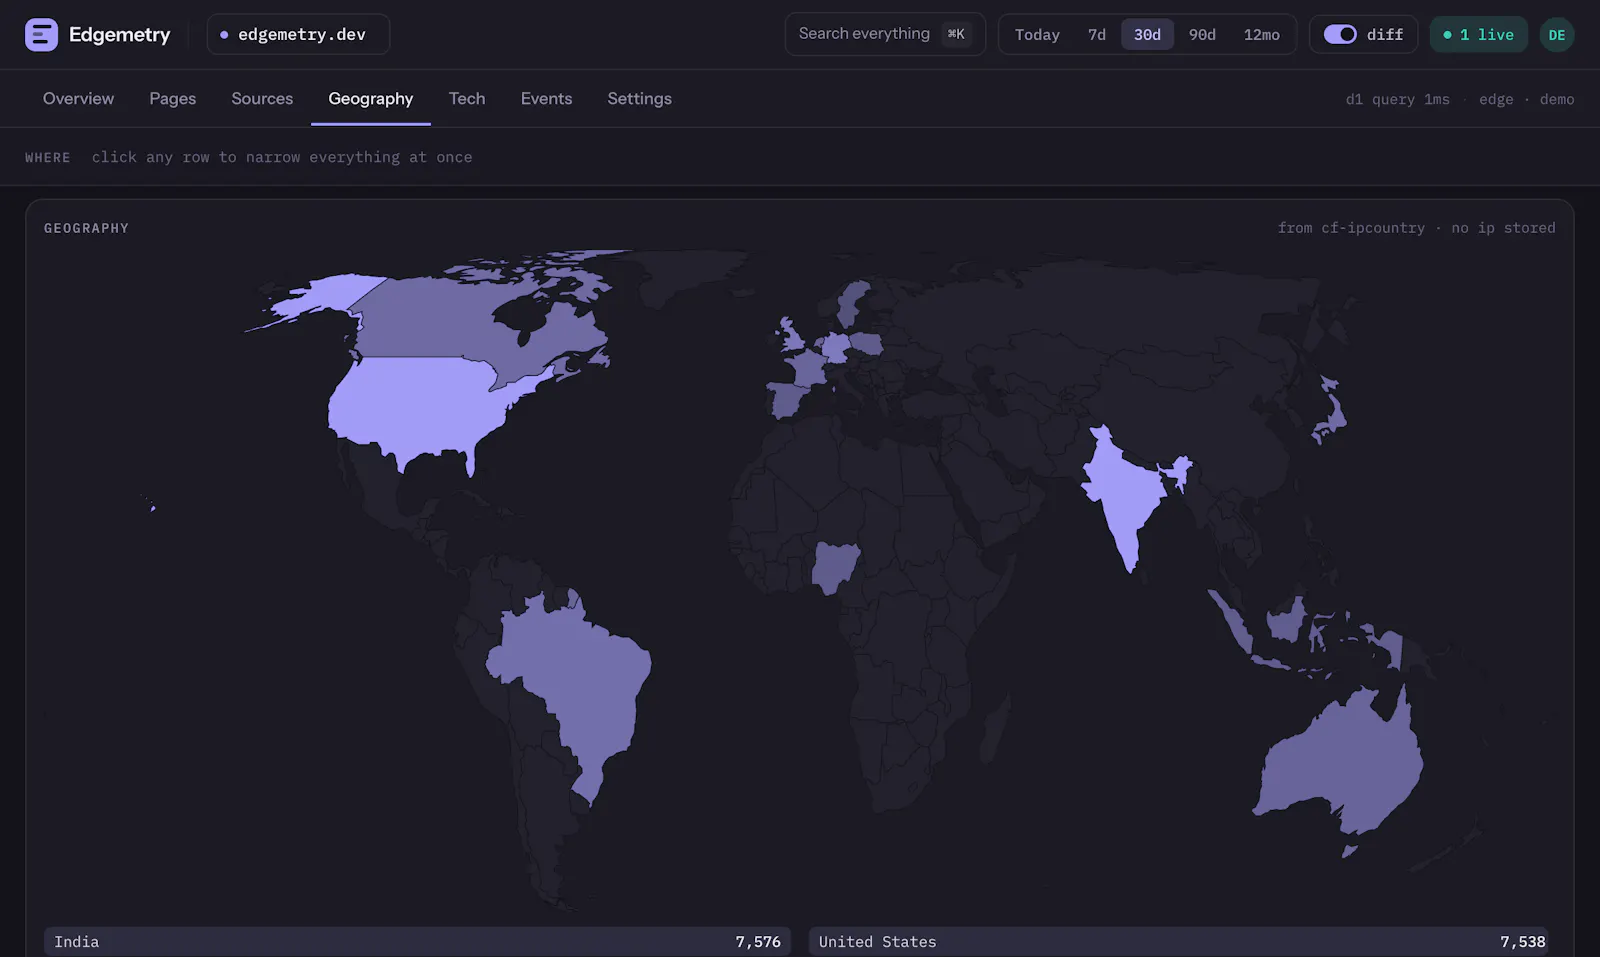Switch to the Sources tab

tap(262, 98)
